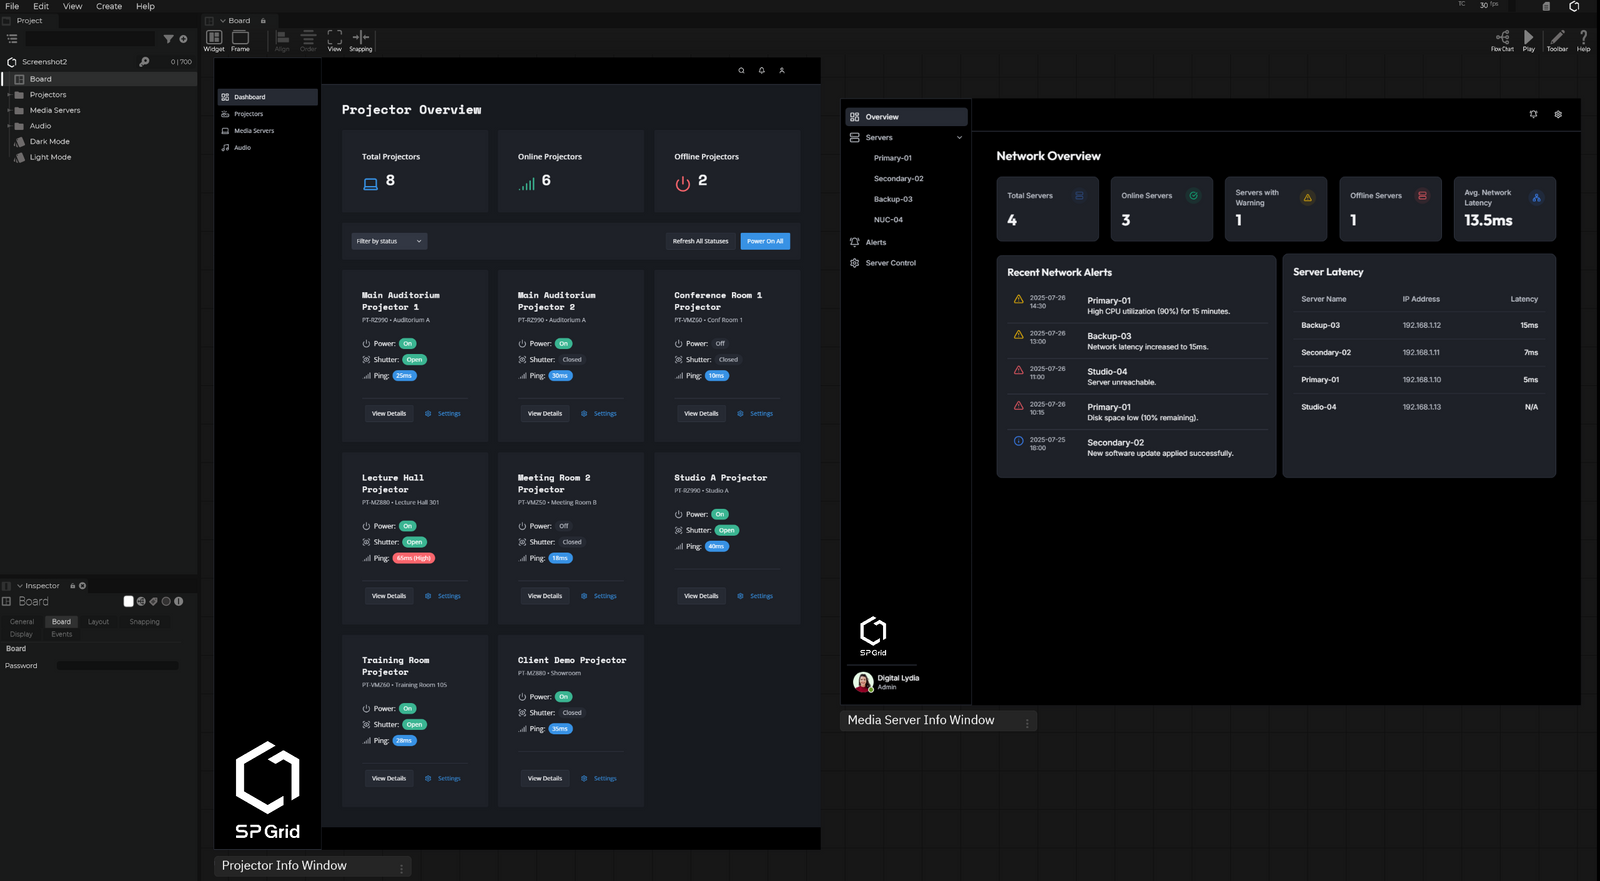Open the Create menu
The height and width of the screenshot is (881, 1600).
109,6
